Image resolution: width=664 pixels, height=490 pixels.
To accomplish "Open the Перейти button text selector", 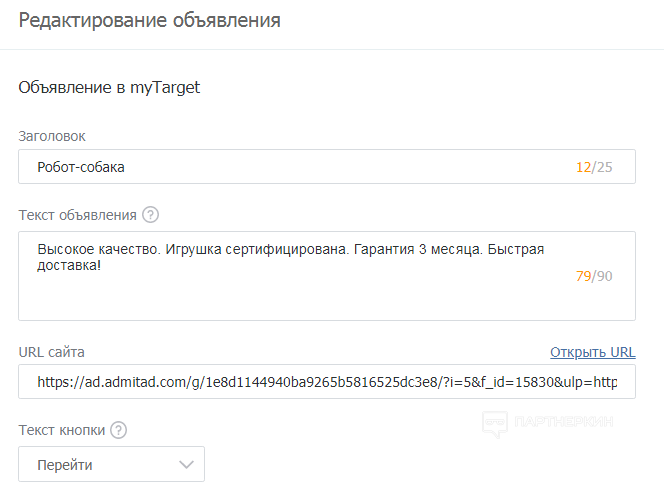I will pyautogui.click(x=111, y=465).
